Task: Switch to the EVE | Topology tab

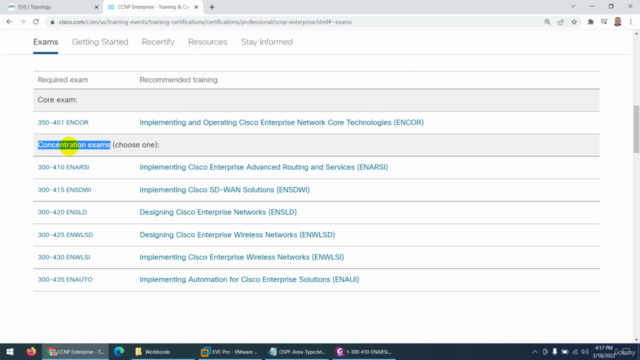Action: 51,7
